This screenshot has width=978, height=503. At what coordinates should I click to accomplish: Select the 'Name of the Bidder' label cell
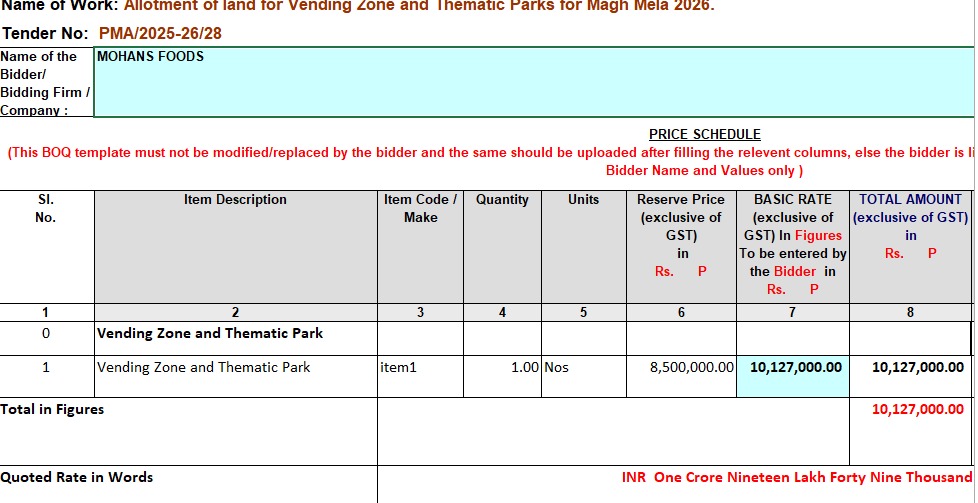coord(46,83)
